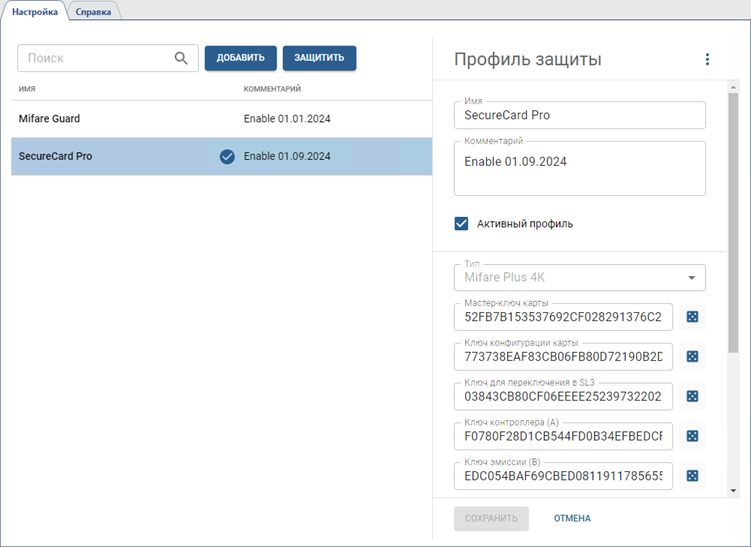
Task: Generate random card master key
Action: [x=691, y=317]
